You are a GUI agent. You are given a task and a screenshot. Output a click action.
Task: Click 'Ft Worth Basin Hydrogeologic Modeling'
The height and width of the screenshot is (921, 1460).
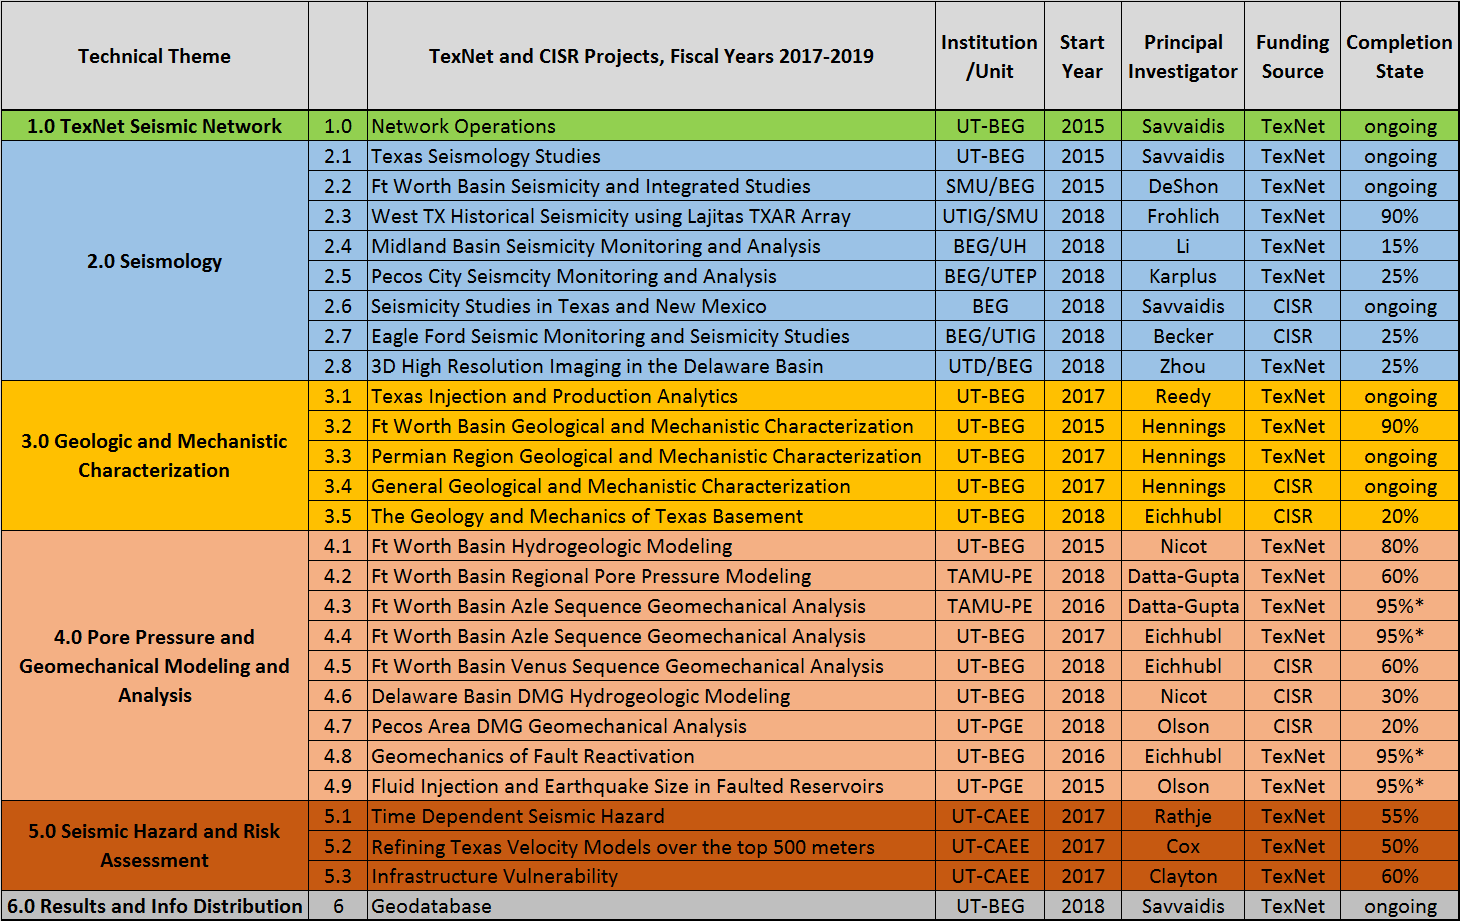click(651, 546)
